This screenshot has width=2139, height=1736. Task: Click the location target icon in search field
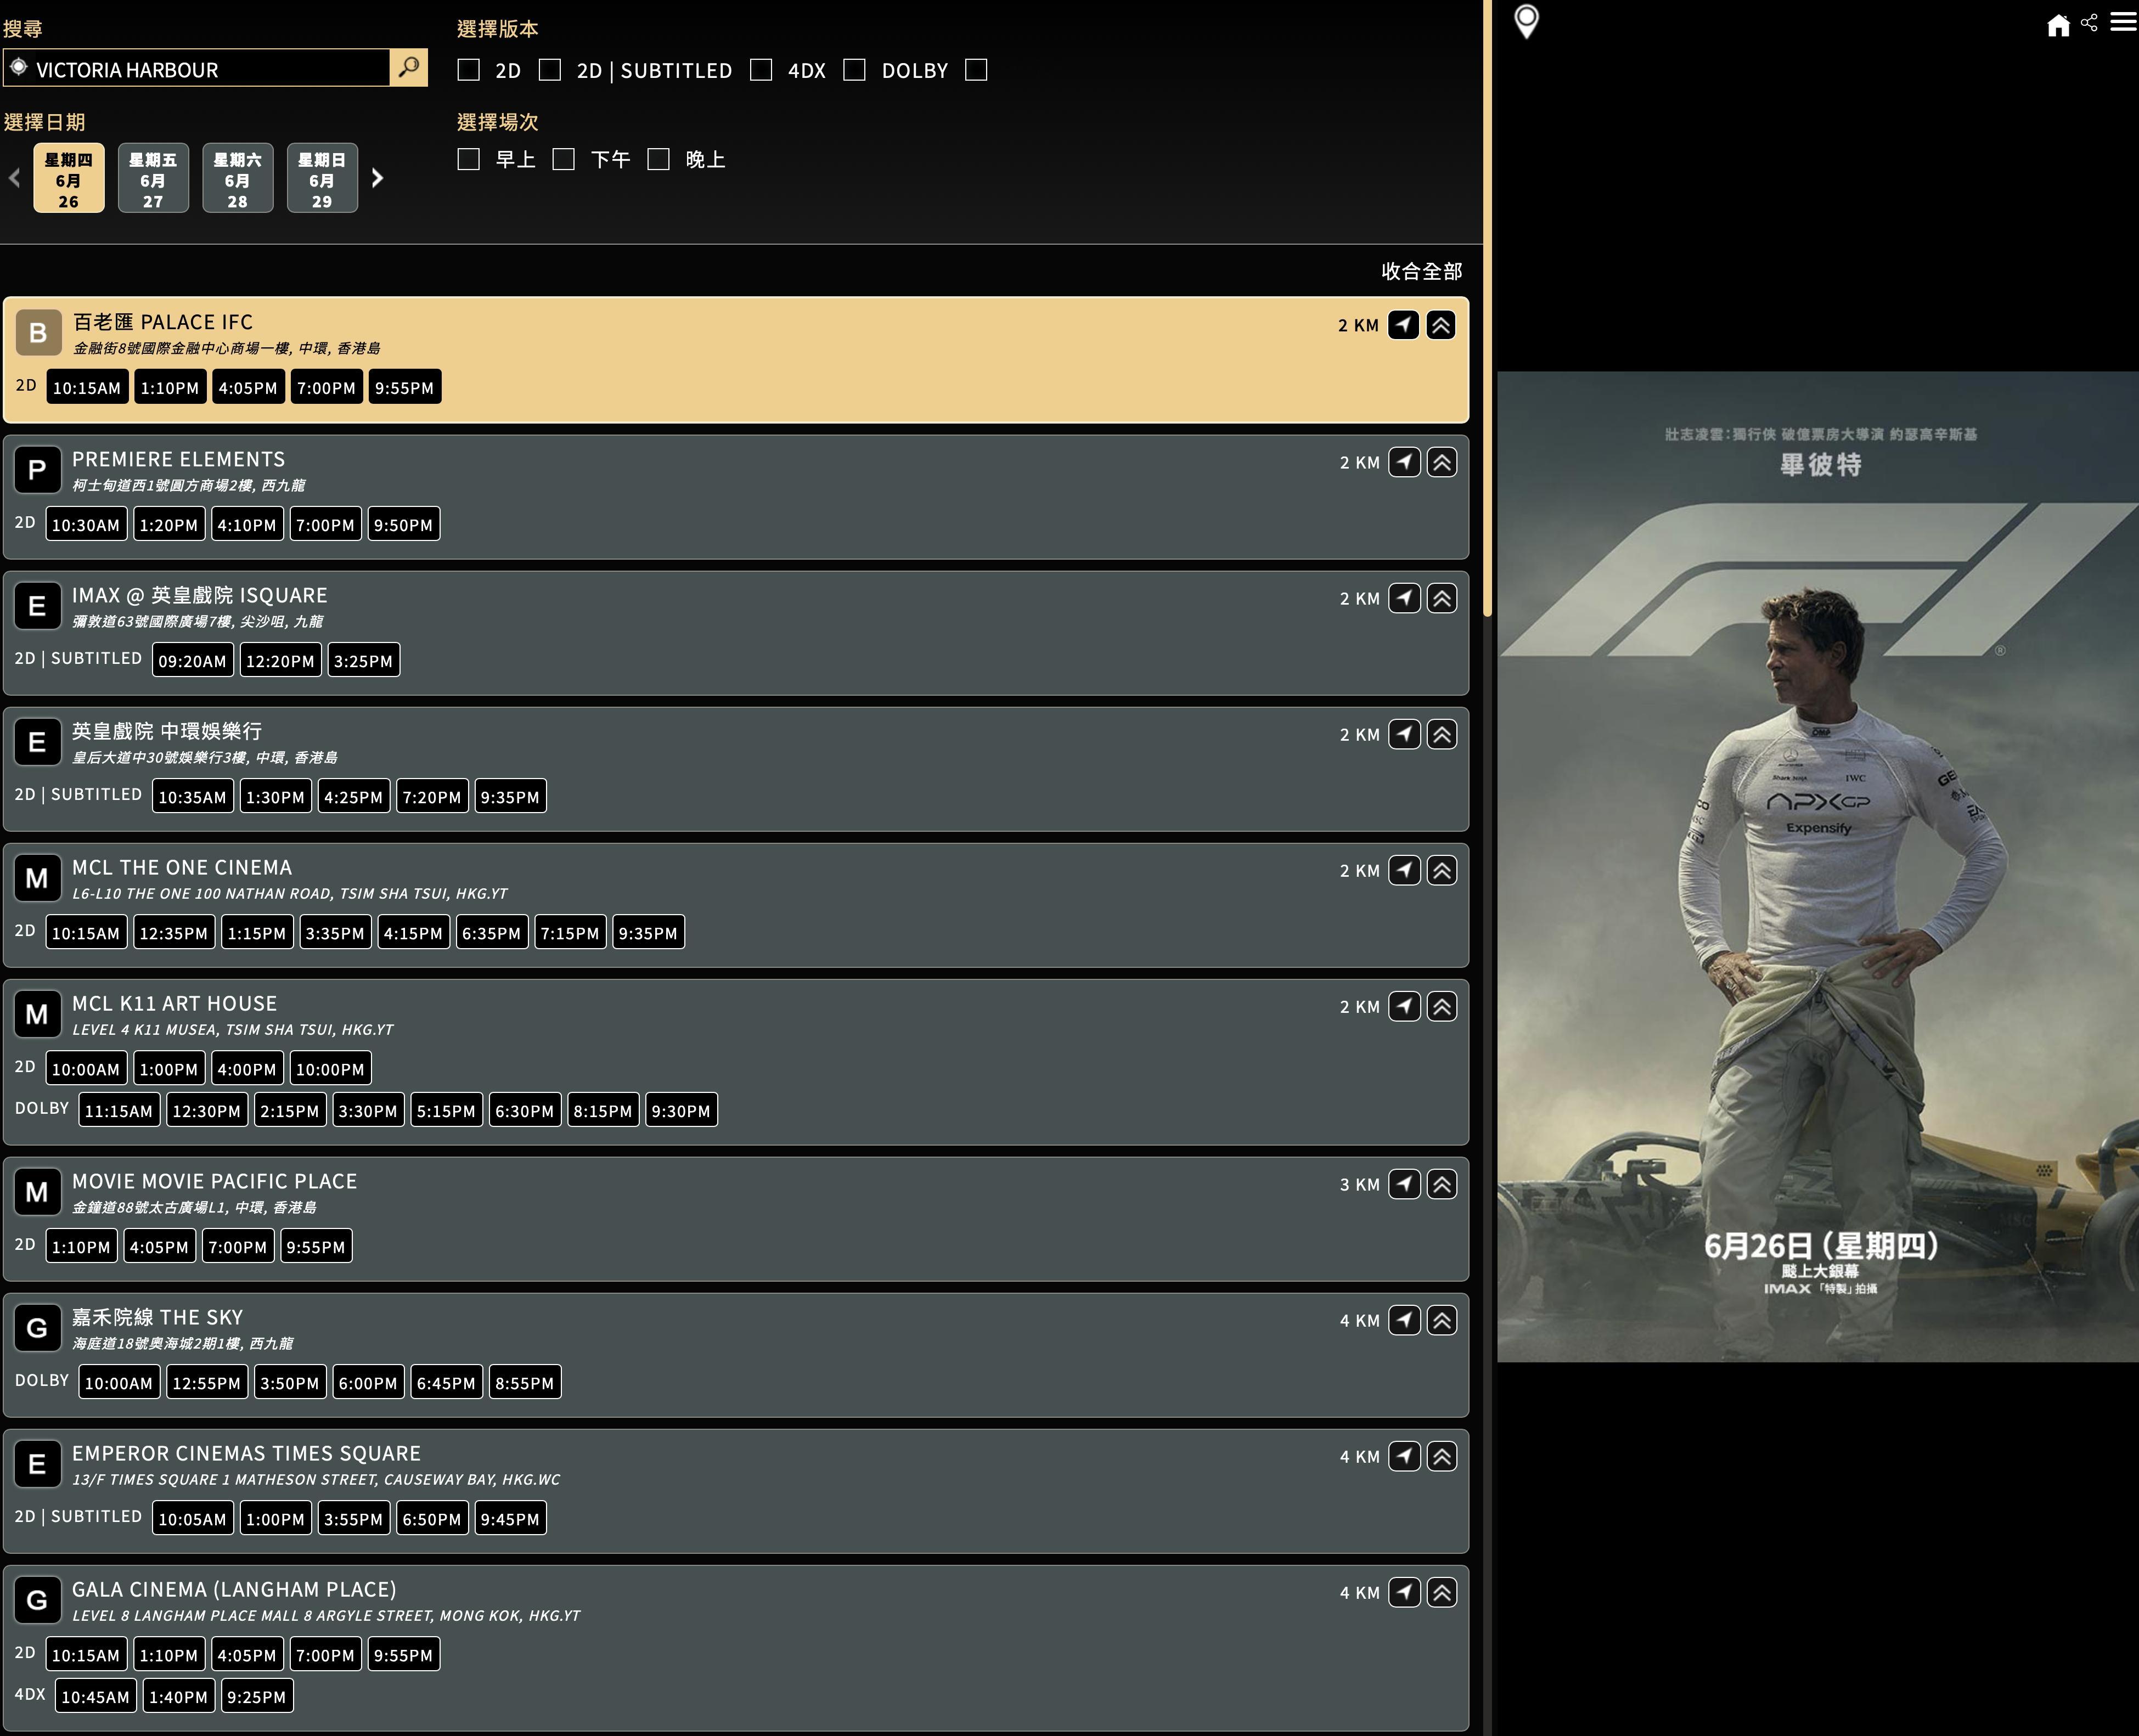(x=18, y=67)
